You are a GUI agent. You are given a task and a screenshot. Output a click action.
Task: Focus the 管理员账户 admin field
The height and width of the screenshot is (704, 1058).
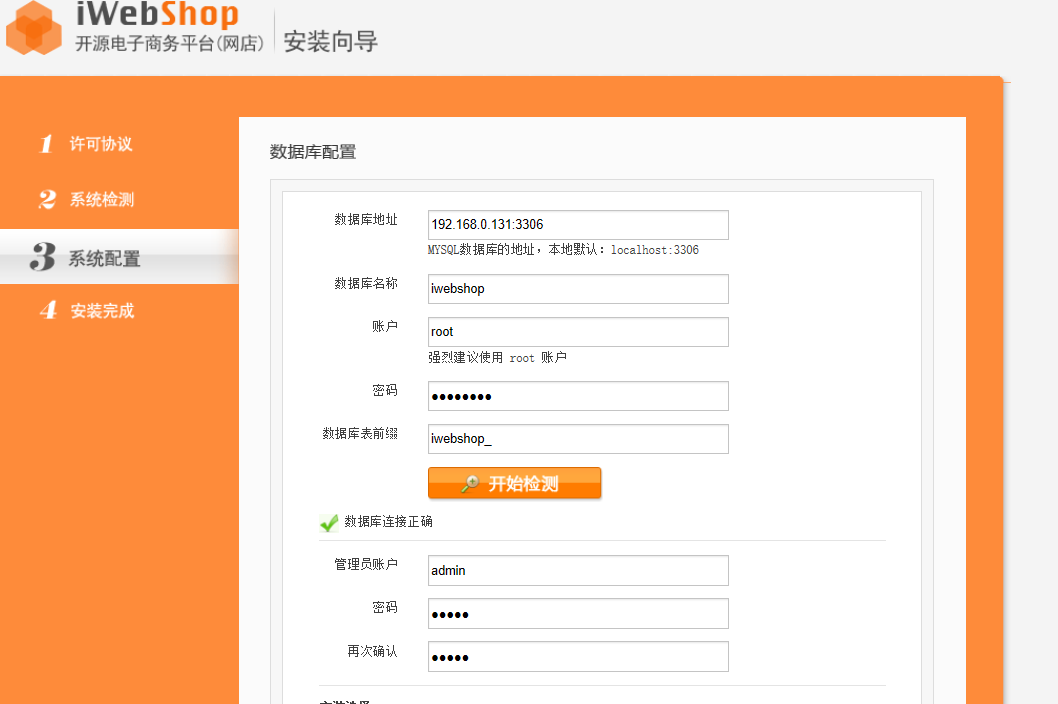click(x=578, y=570)
